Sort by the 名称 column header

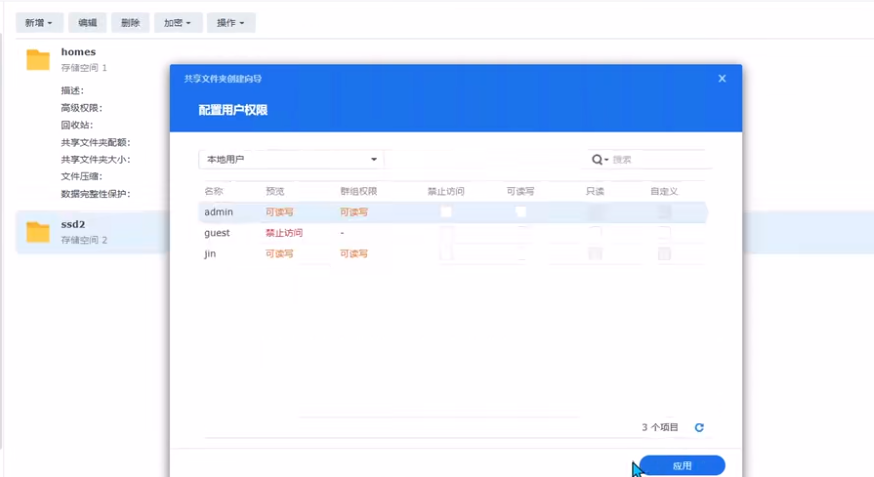[x=213, y=191]
